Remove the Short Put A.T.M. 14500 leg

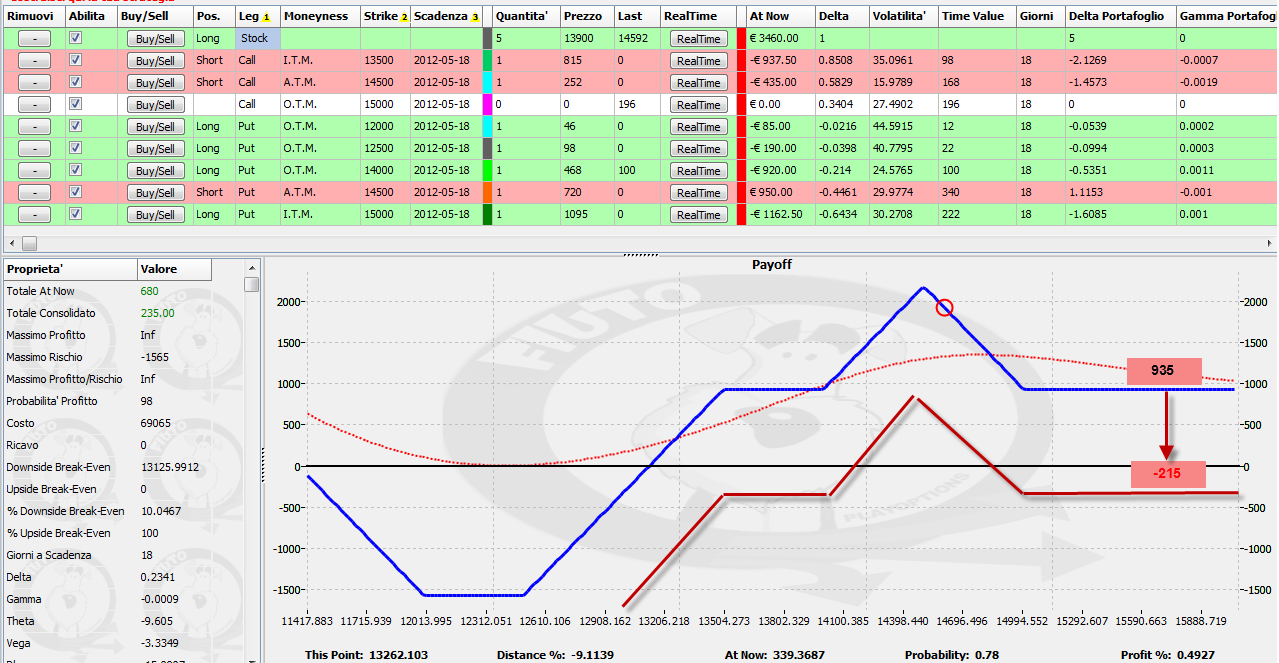click(x=34, y=193)
